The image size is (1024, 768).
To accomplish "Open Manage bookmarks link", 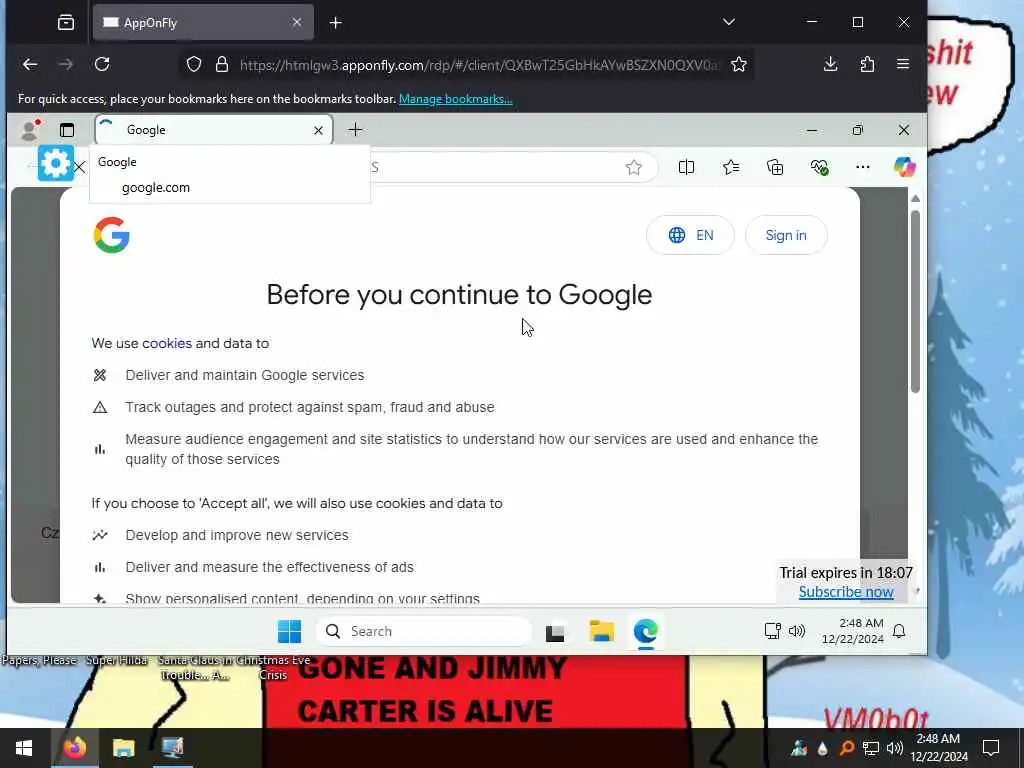I will pos(456,99).
